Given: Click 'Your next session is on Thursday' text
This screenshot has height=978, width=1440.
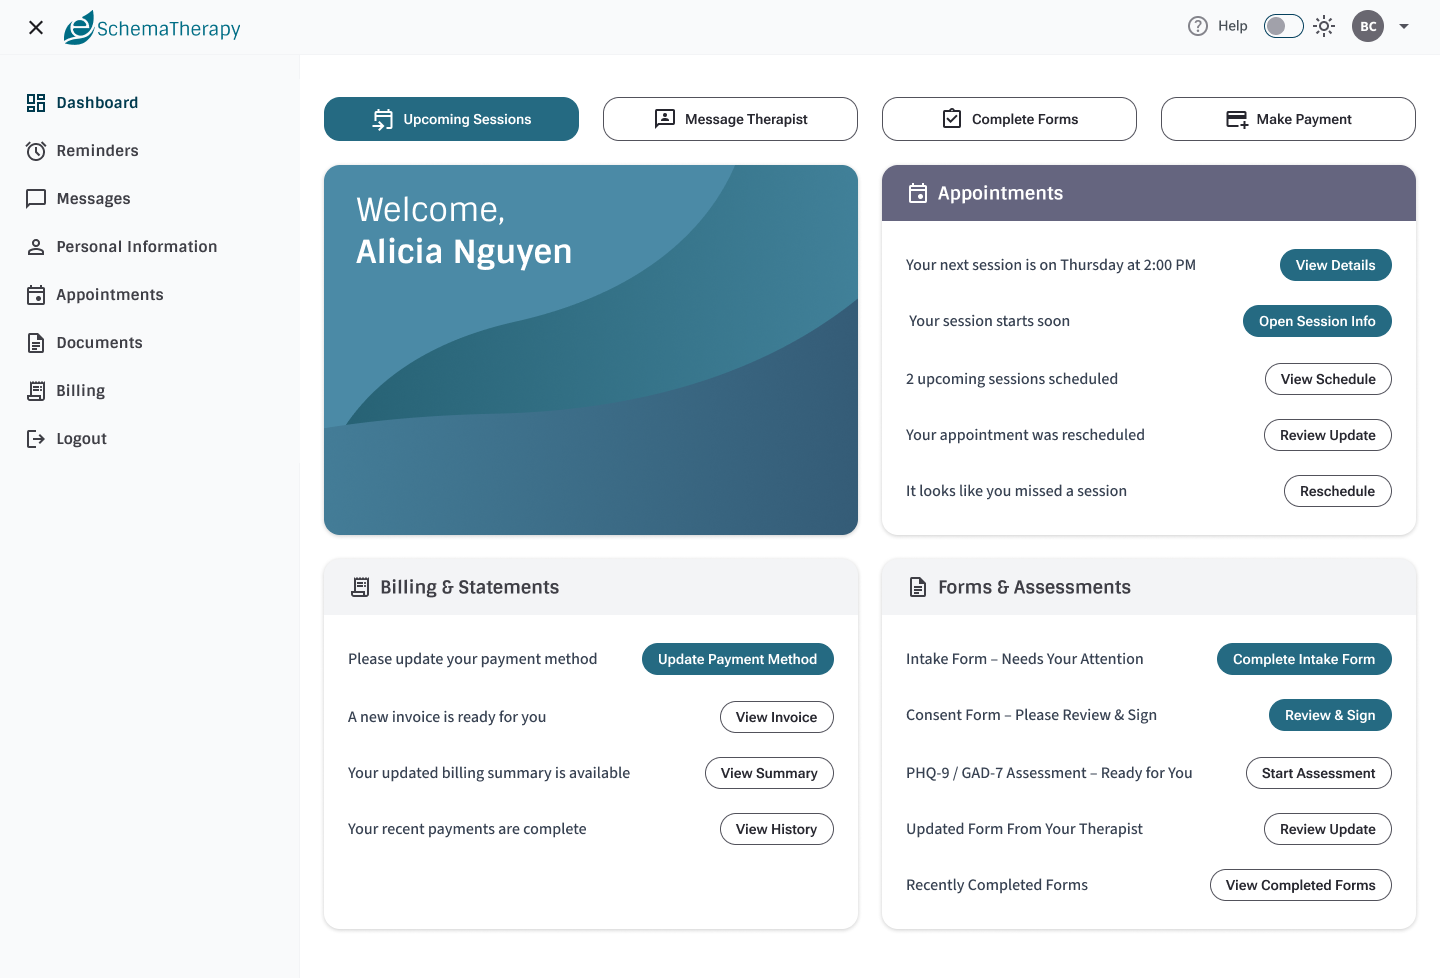Looking at the screenshot, I should (x=1051, y=265).
